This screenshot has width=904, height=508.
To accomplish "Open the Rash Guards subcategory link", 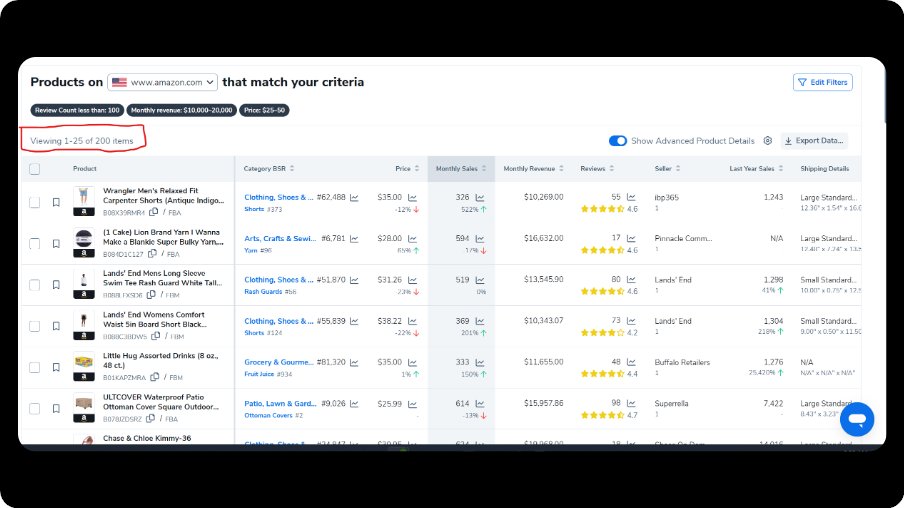I will click(x=263, y=292).
